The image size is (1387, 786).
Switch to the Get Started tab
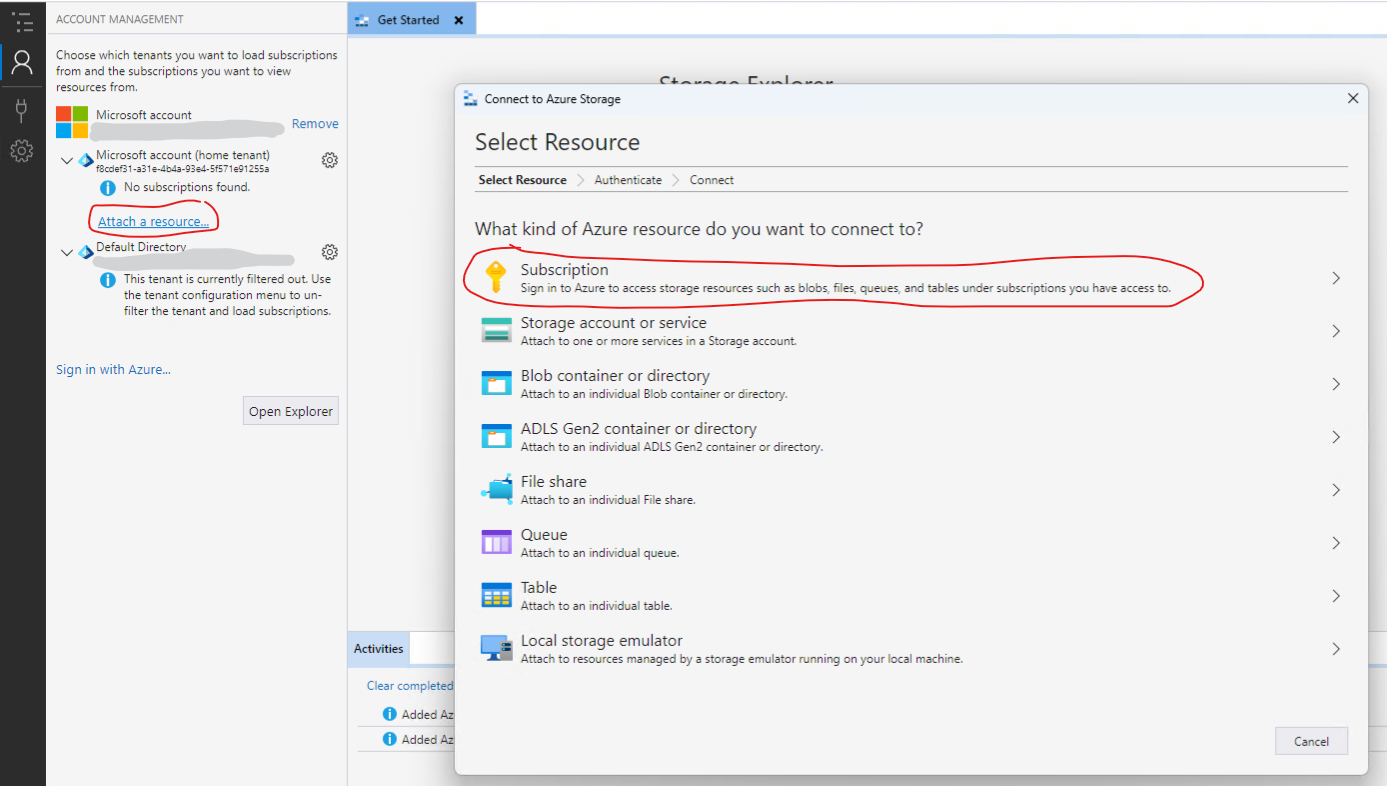412,20
